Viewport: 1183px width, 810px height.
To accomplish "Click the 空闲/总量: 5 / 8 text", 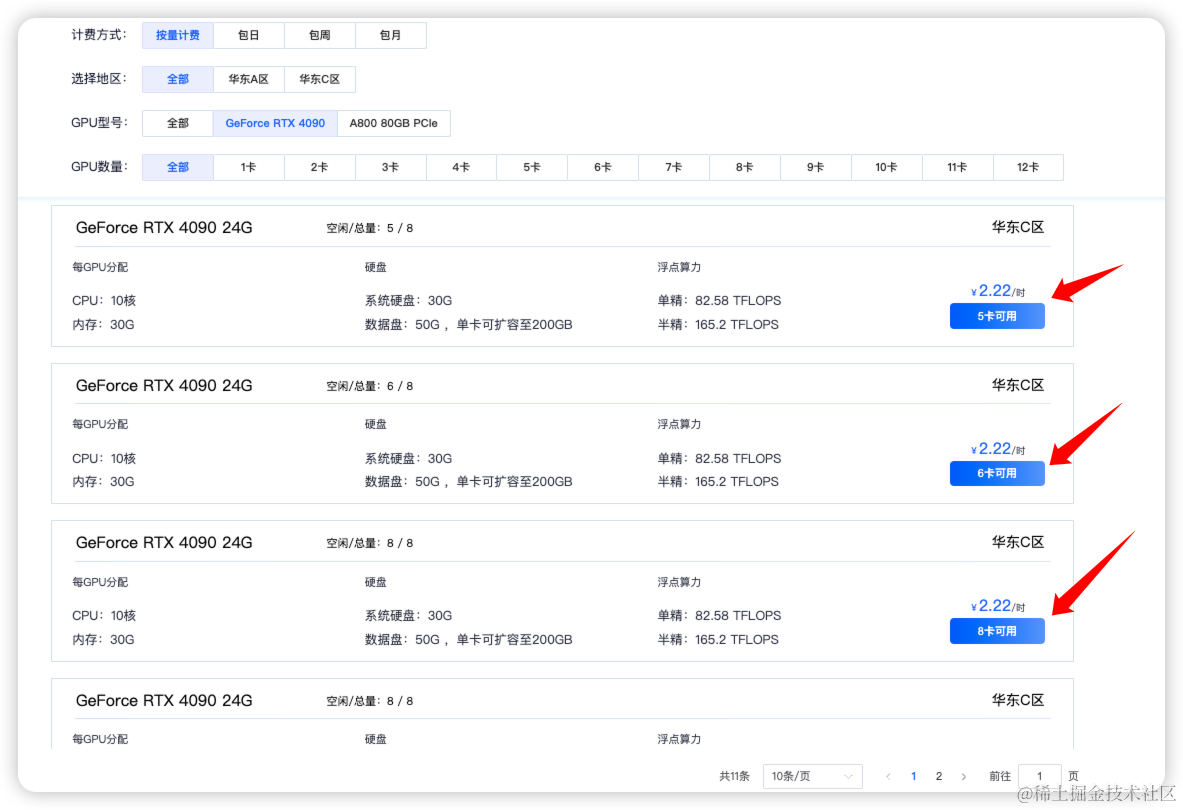I will (x=370, y=228).
